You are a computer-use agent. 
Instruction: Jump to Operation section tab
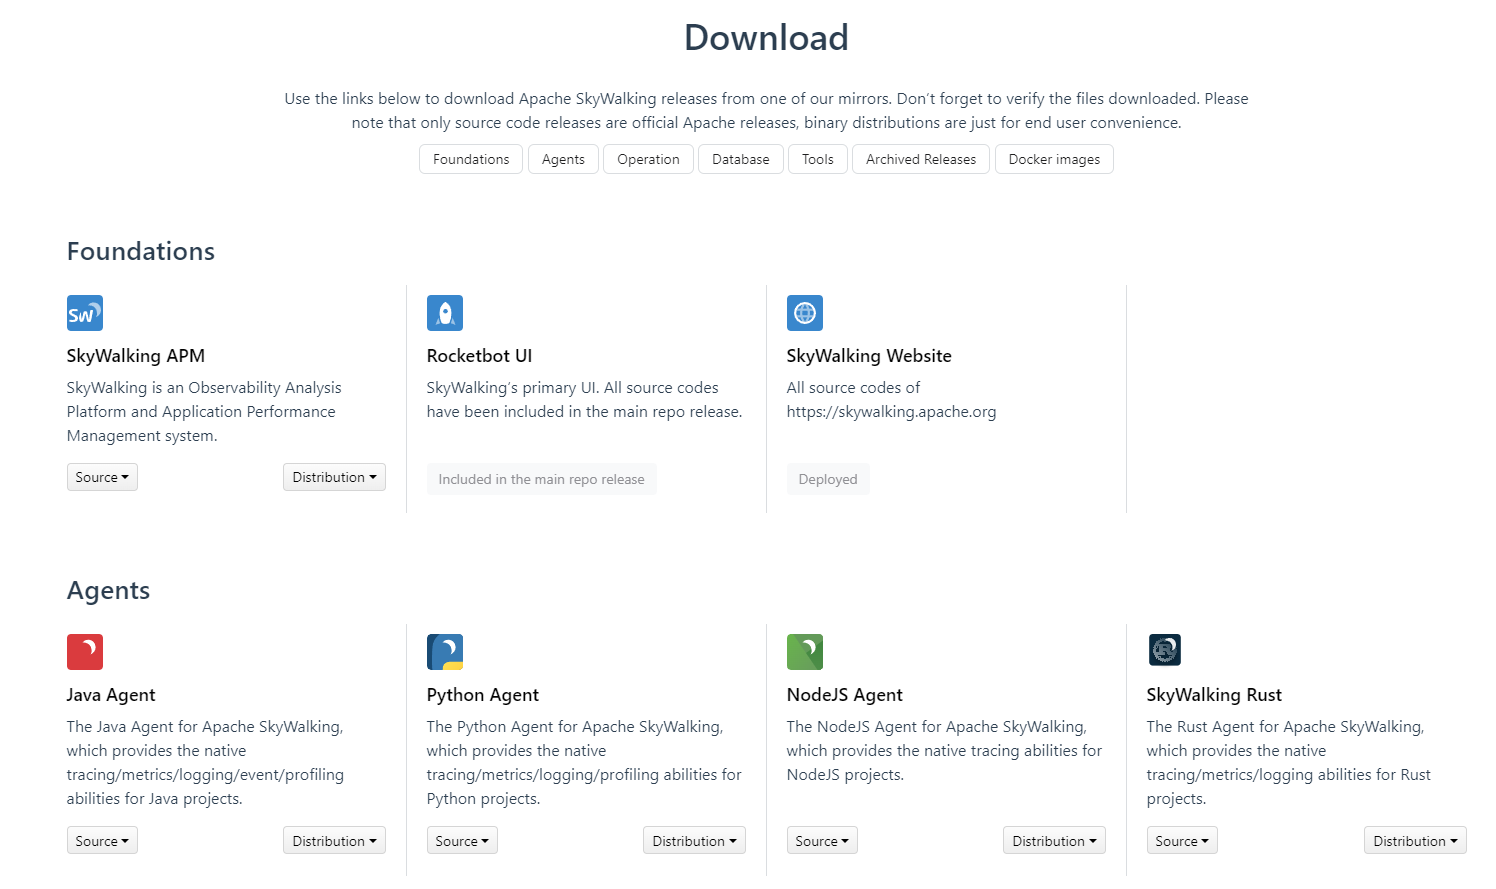tap(648, 159)
